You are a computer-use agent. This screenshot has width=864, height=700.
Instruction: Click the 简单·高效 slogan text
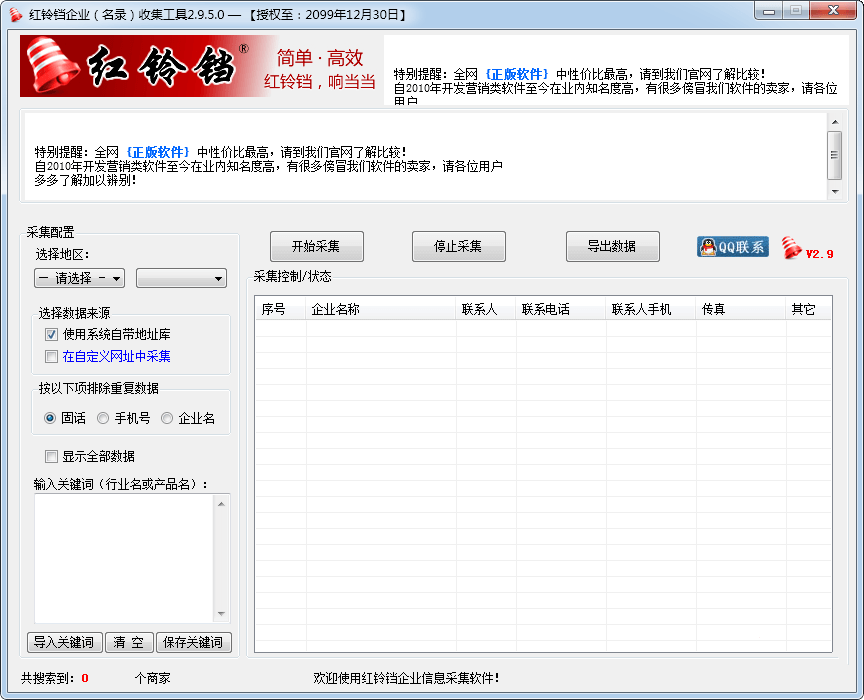click(x=320, y=58)
